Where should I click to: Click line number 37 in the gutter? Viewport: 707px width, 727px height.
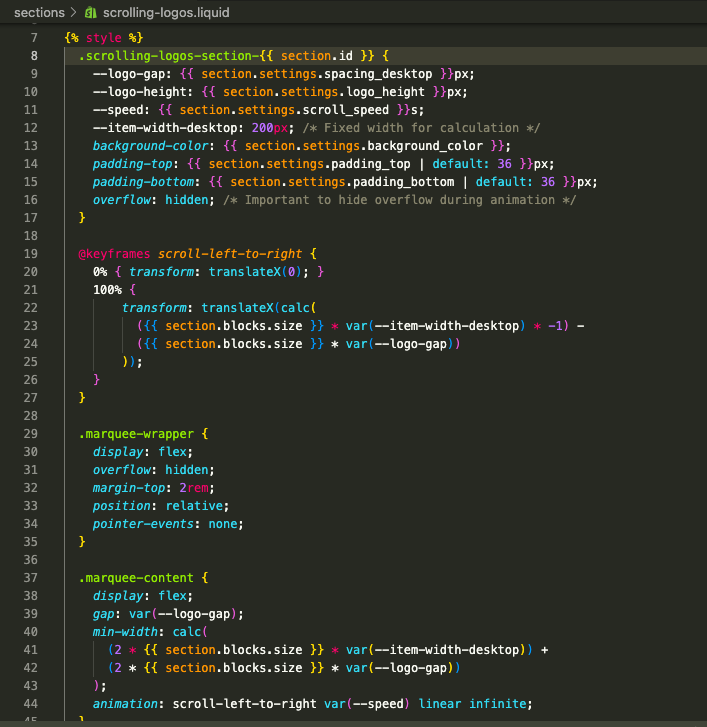click(31, 578)
